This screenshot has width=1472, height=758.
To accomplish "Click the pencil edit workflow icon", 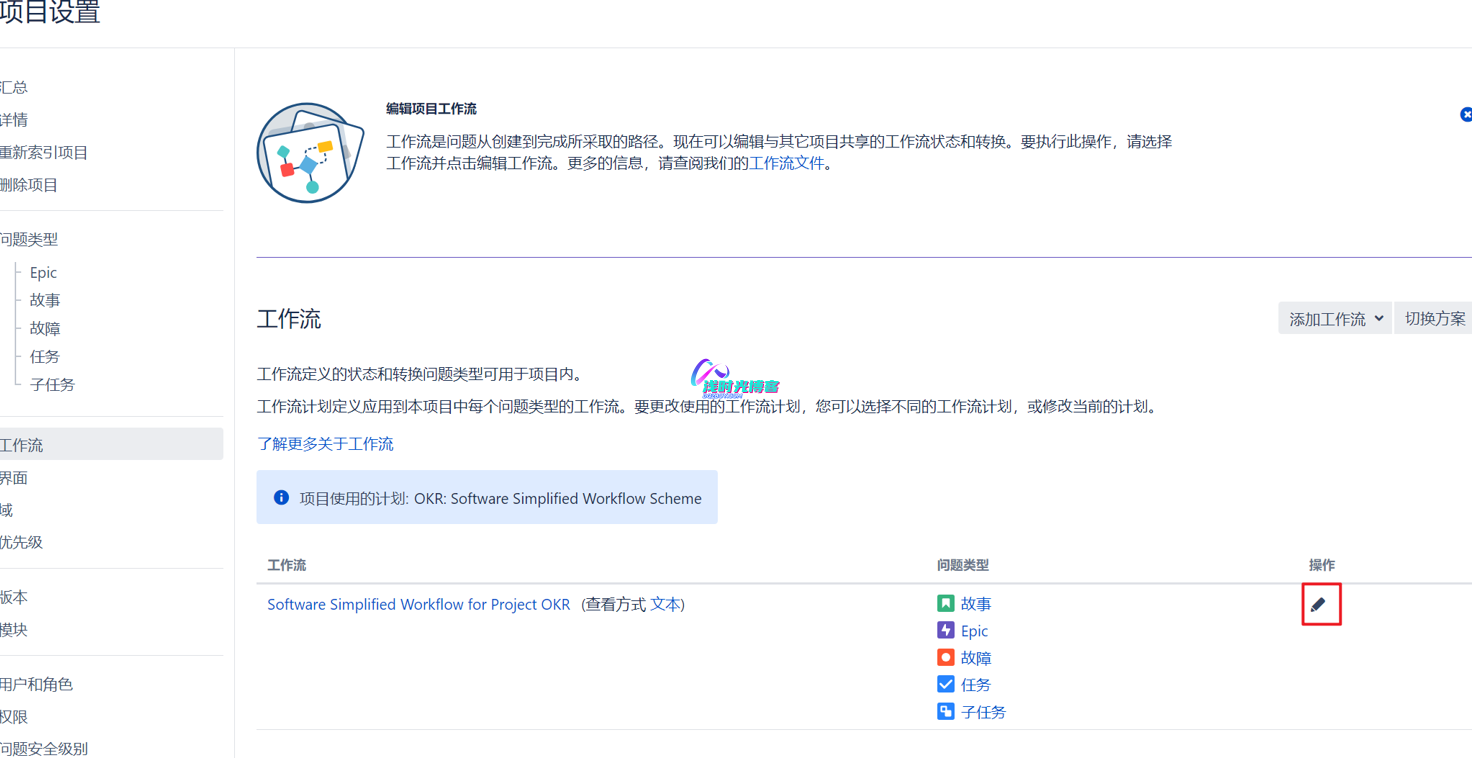I will [1319, 605].
